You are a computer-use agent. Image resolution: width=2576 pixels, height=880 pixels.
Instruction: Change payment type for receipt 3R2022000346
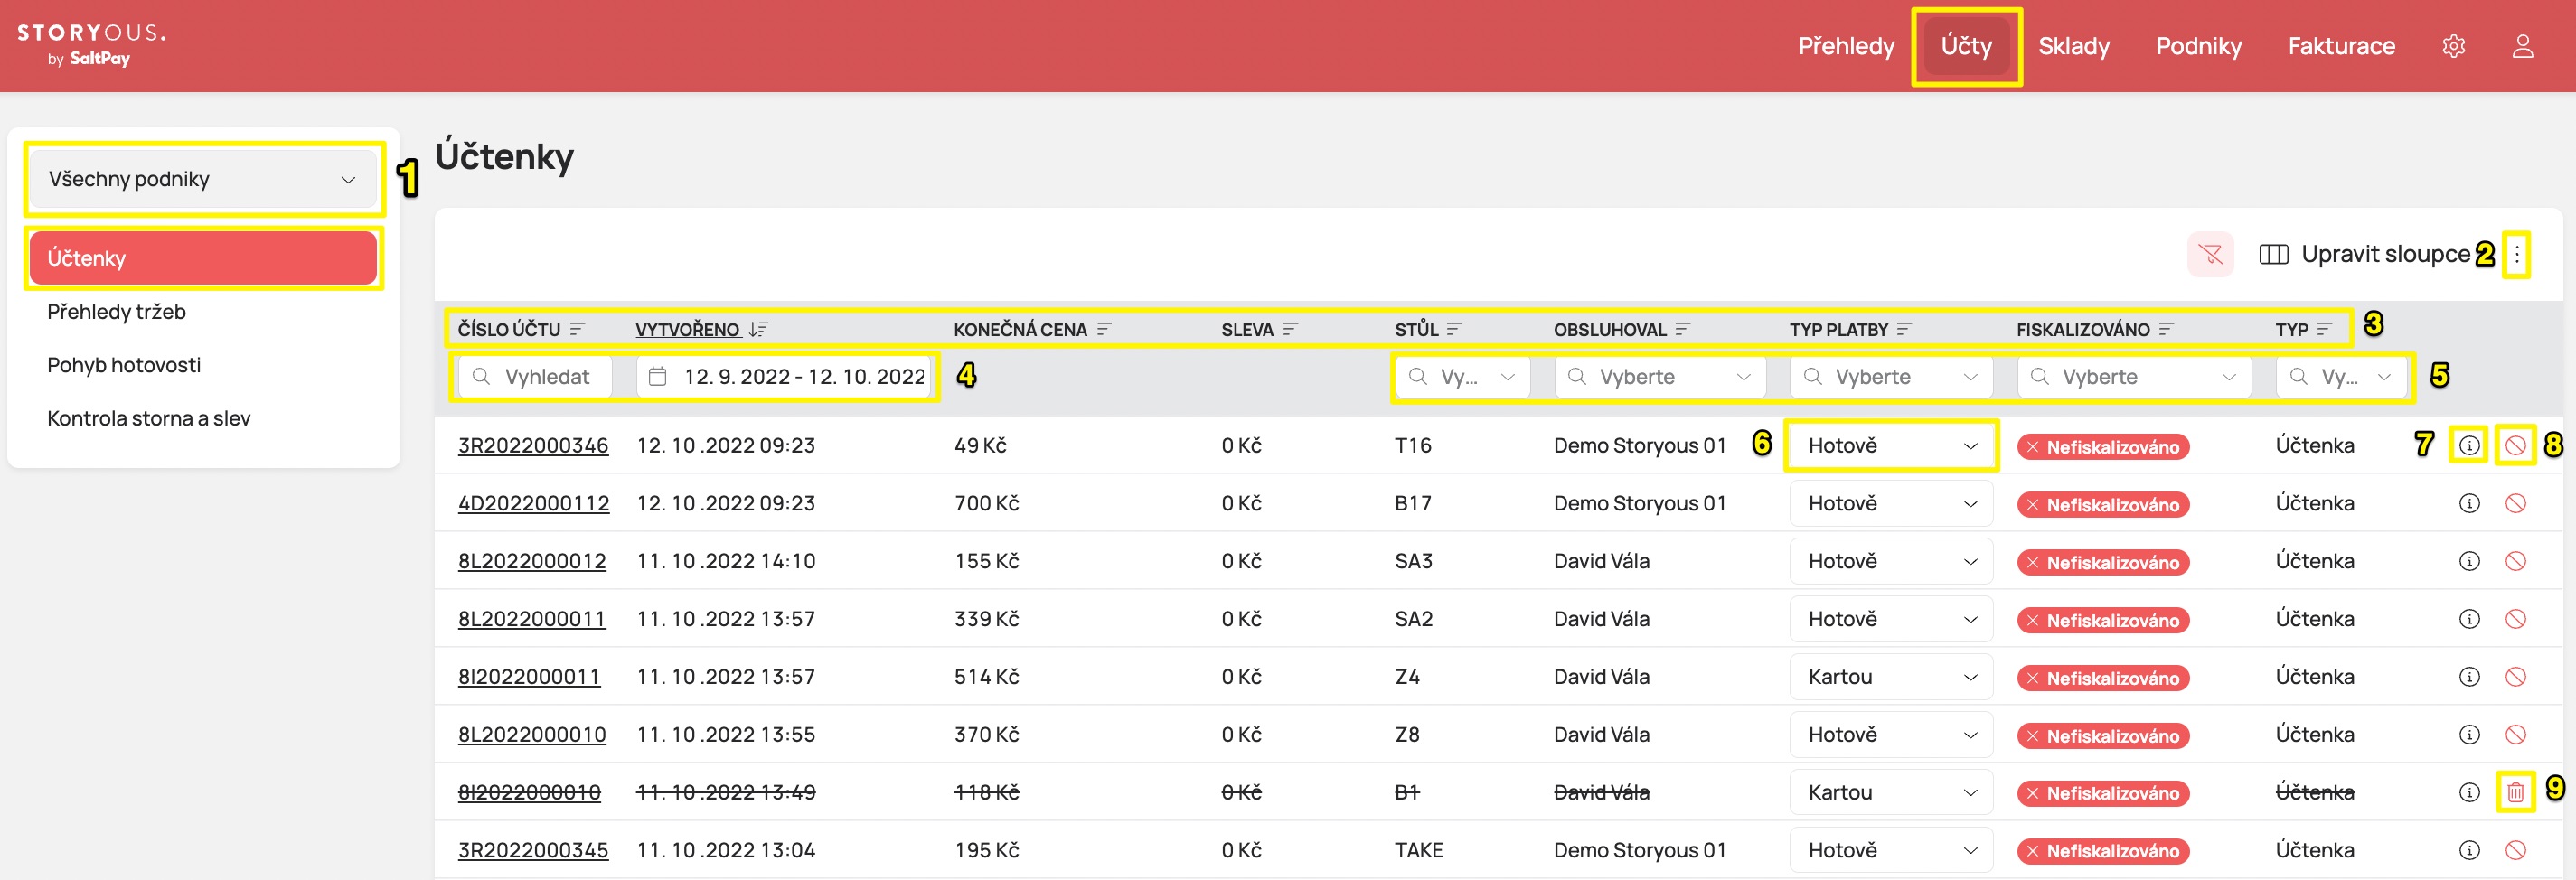pyautogui.click(x=1891, y=445)
